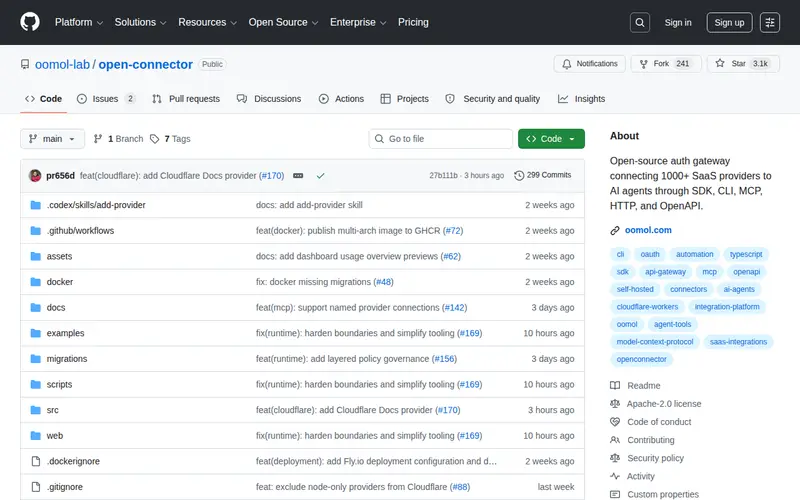
Task: Click folder icon for .codex/skills/add-provider
Action: pos(35,205)
